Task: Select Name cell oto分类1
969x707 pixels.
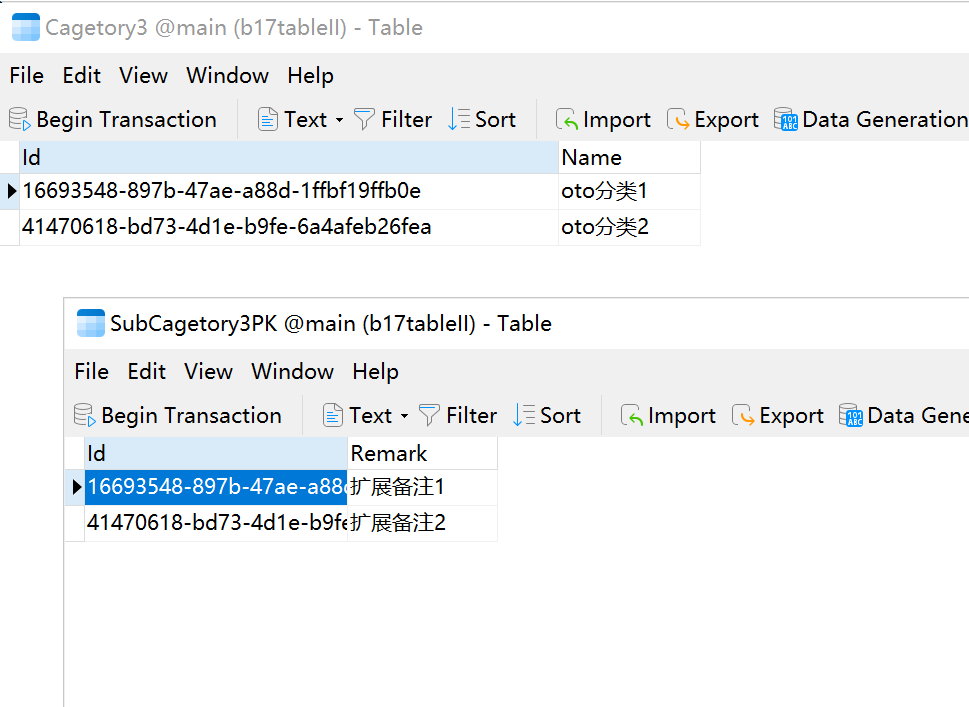Action: pyautogui.click(x=629, y=192)
